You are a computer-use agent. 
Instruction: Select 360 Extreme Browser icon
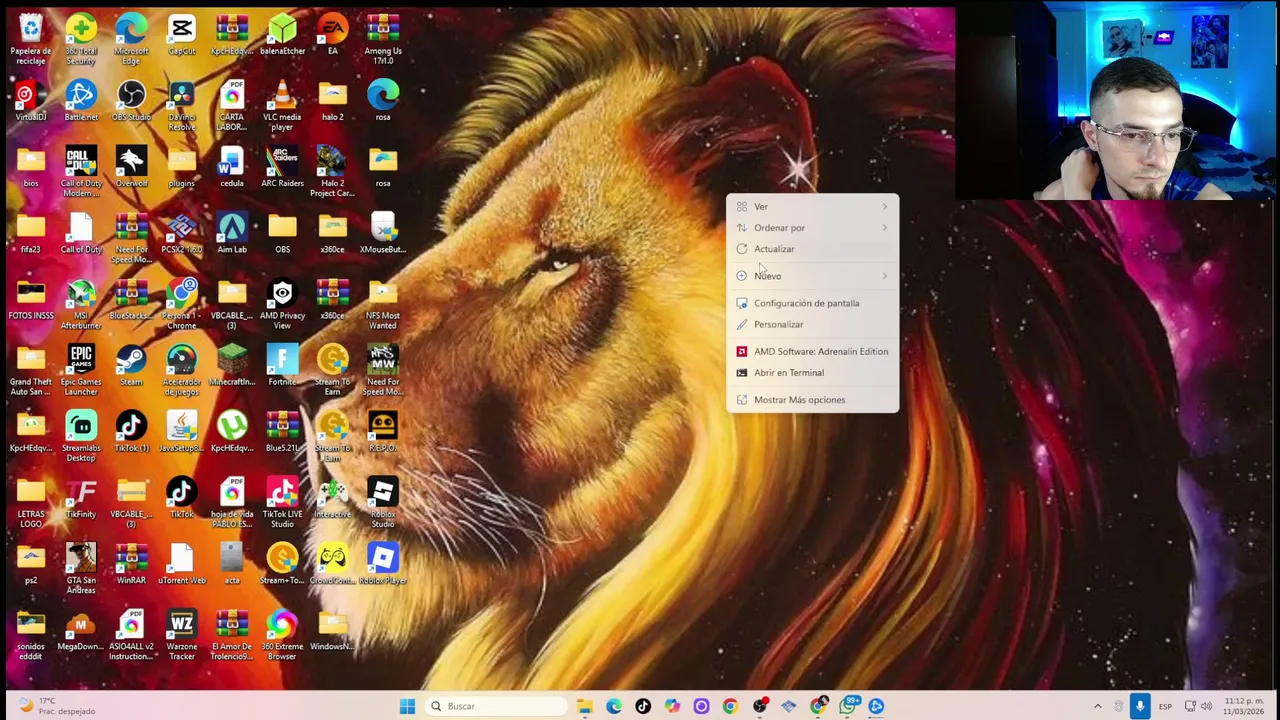(x=282, y=635)
